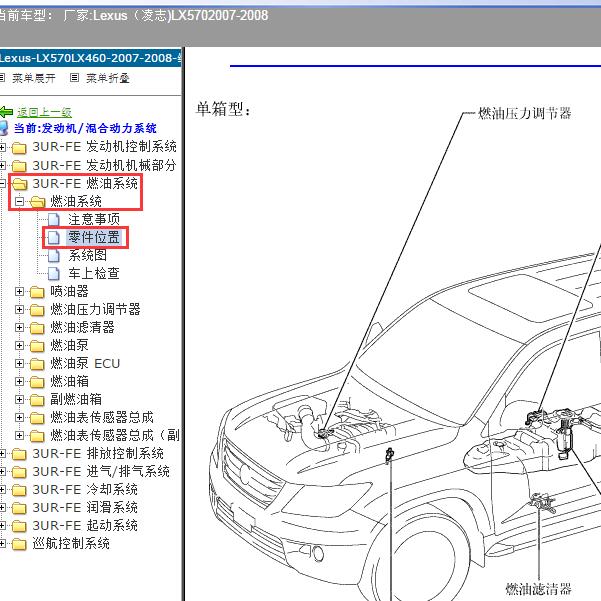
Task: Click the folder icon for 燃油泵
Action: pyautogui.click(x=37, y=346)
